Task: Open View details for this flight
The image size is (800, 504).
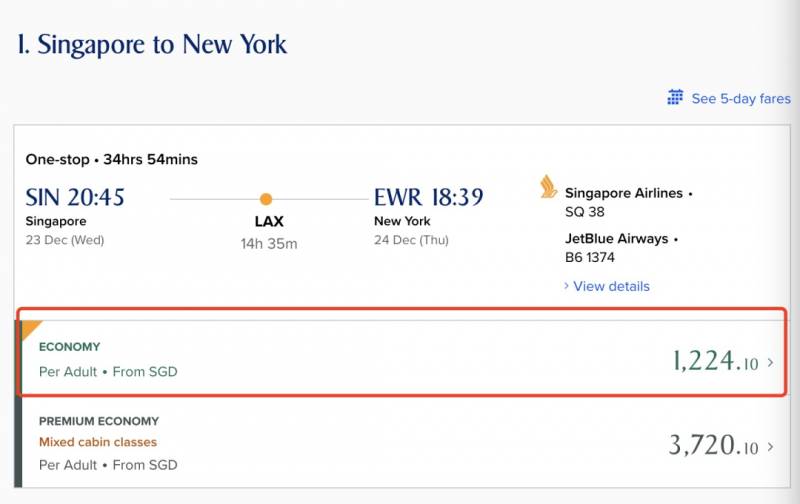Action: [x=611, y=286]
